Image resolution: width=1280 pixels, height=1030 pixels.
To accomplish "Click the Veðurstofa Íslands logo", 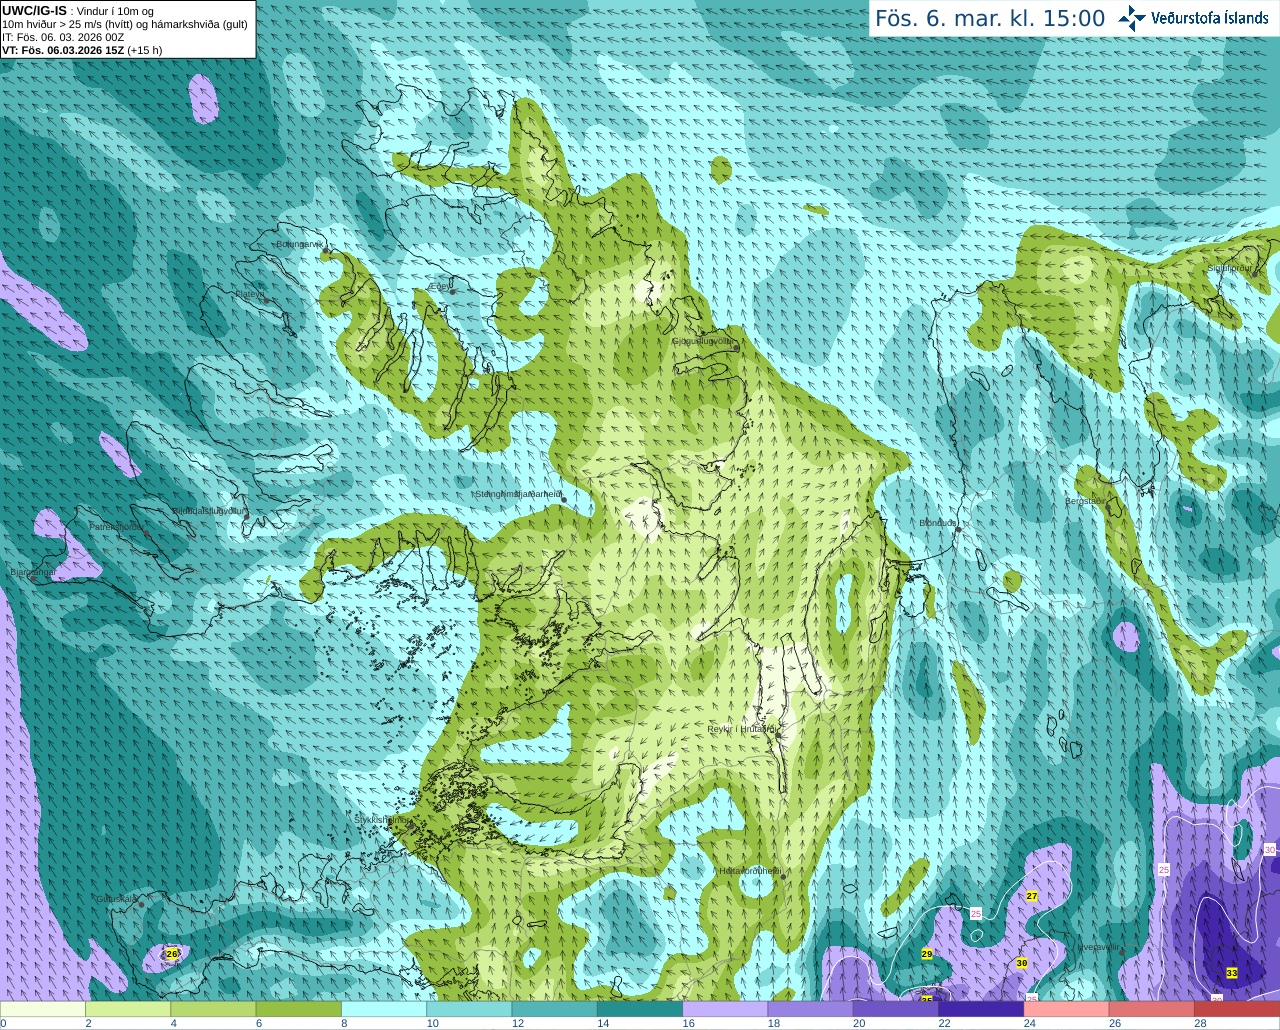I will (x=1193, y=18).
